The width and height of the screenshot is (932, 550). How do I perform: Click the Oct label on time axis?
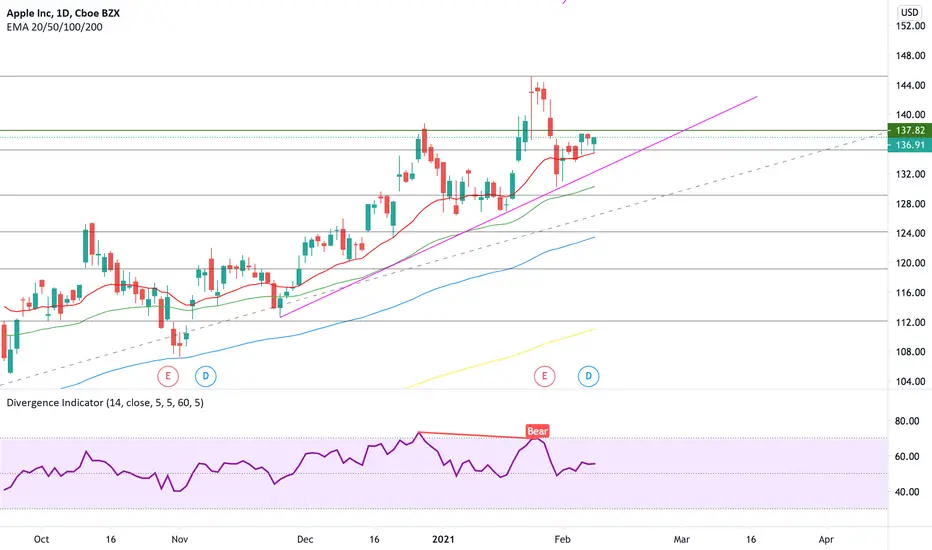coord(42,539)
